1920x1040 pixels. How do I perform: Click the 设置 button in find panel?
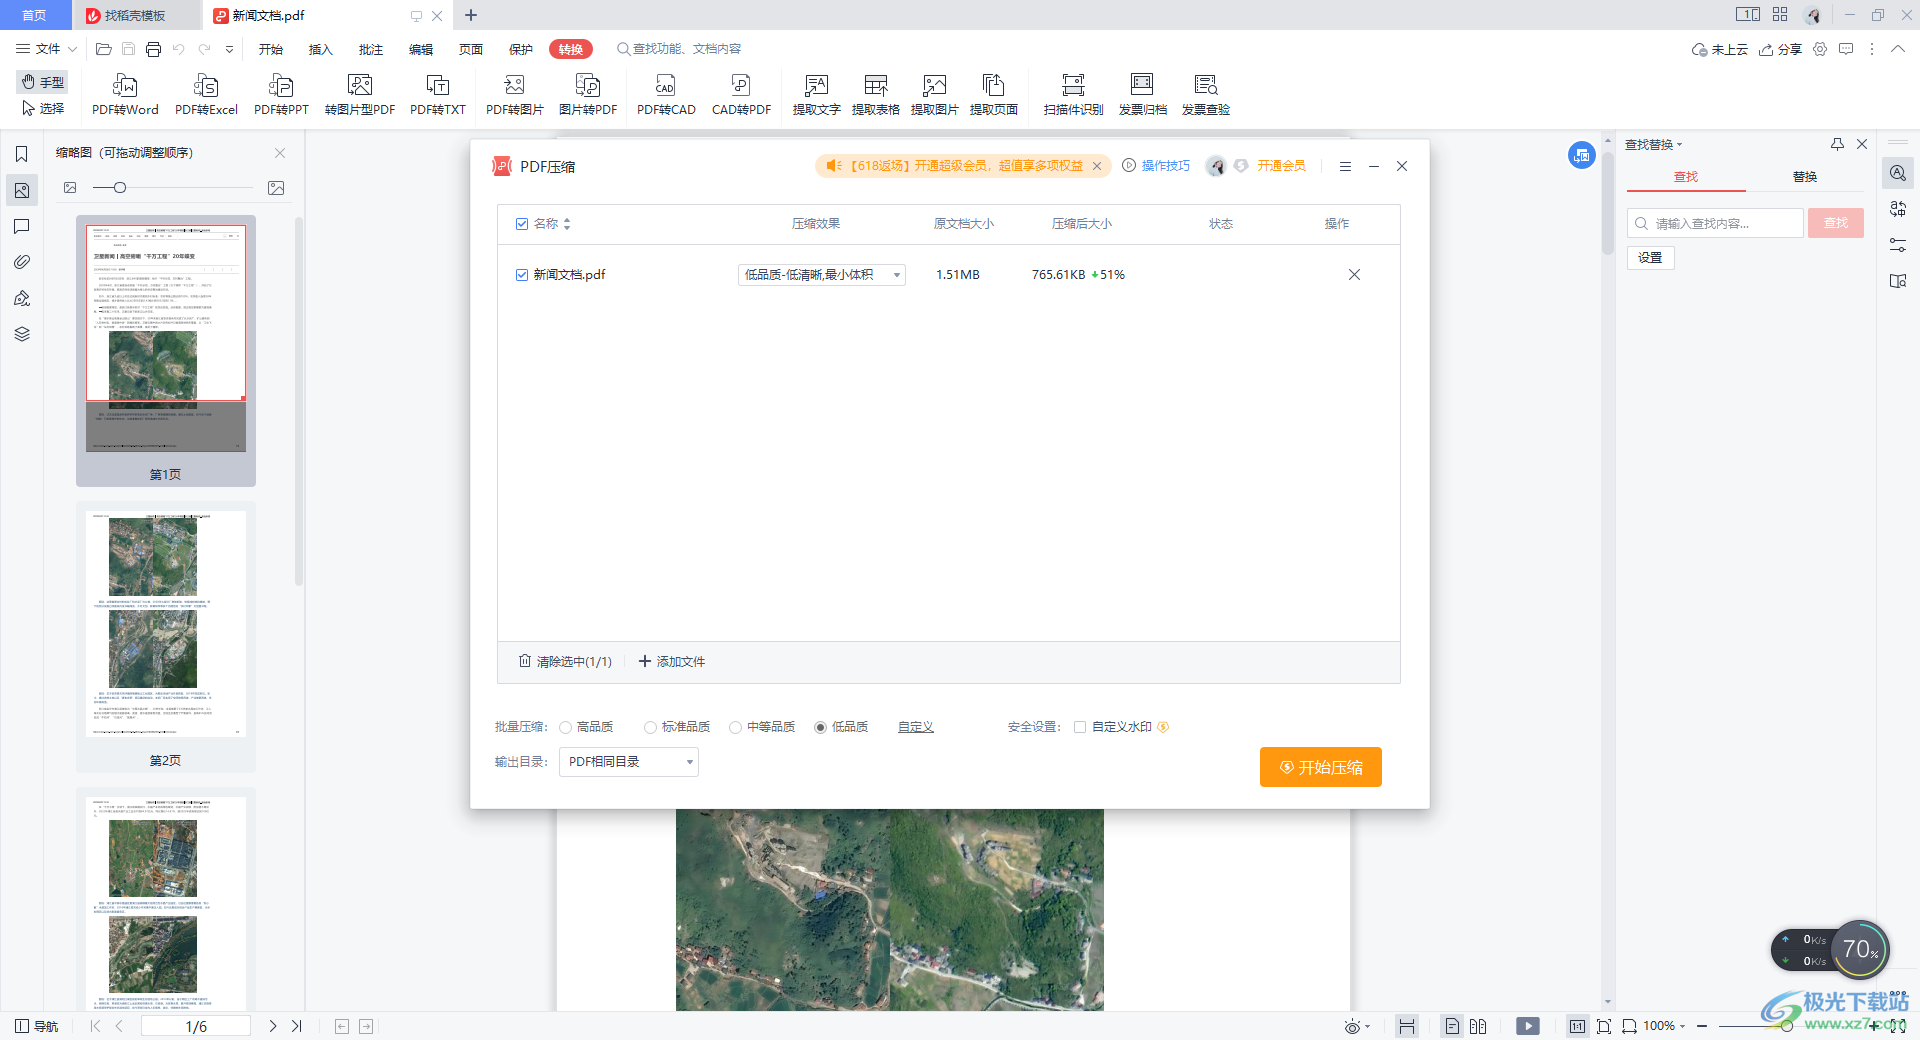tap(1650, 258)
